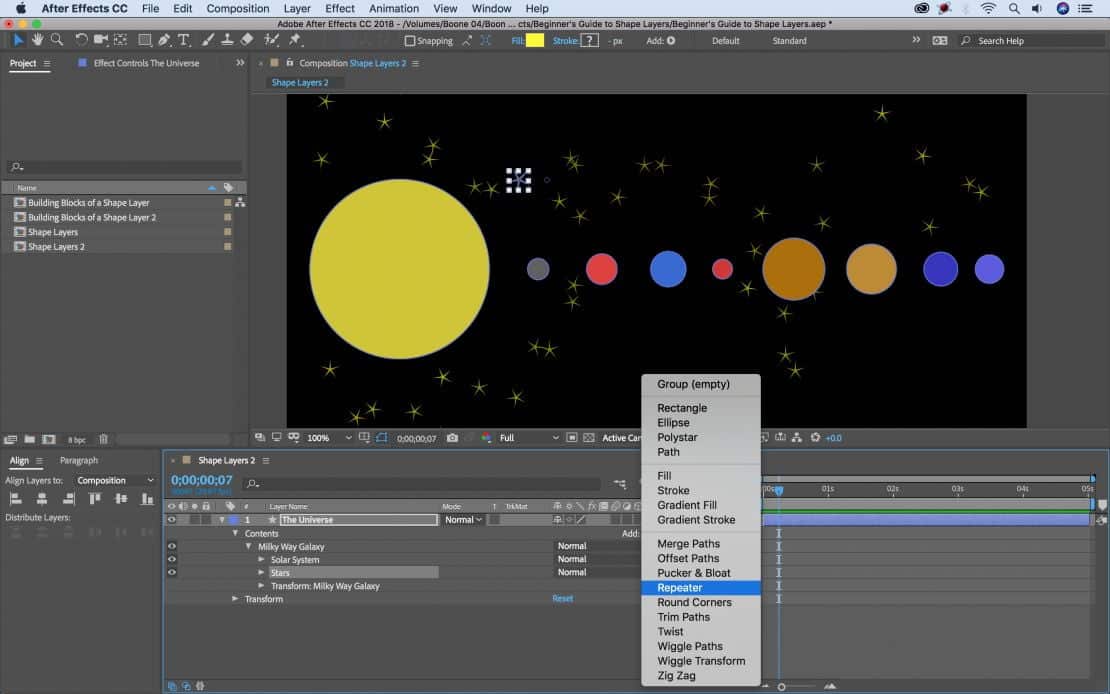Switch to the Paragraph panel tab
The width and height of the screenshot is (1110, 694).
click(x=79, y=461)
